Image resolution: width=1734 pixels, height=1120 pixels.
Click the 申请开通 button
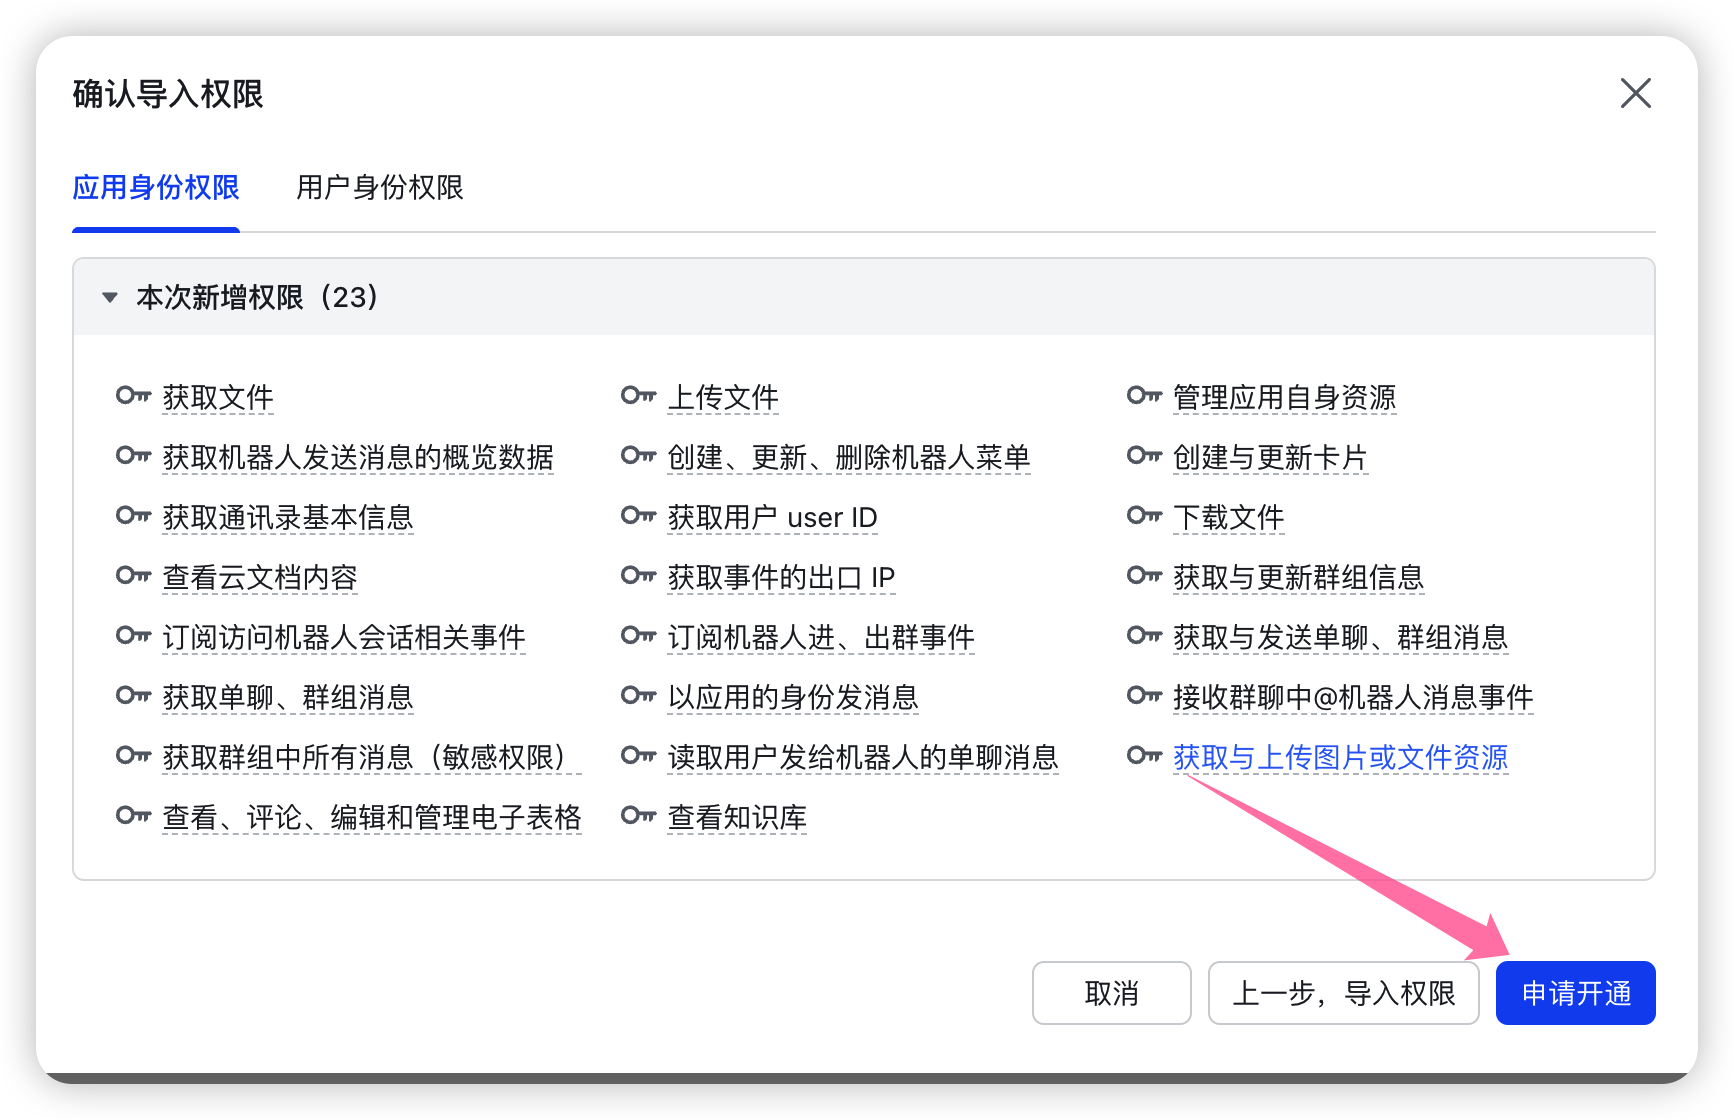click(x=1575, y=993)
